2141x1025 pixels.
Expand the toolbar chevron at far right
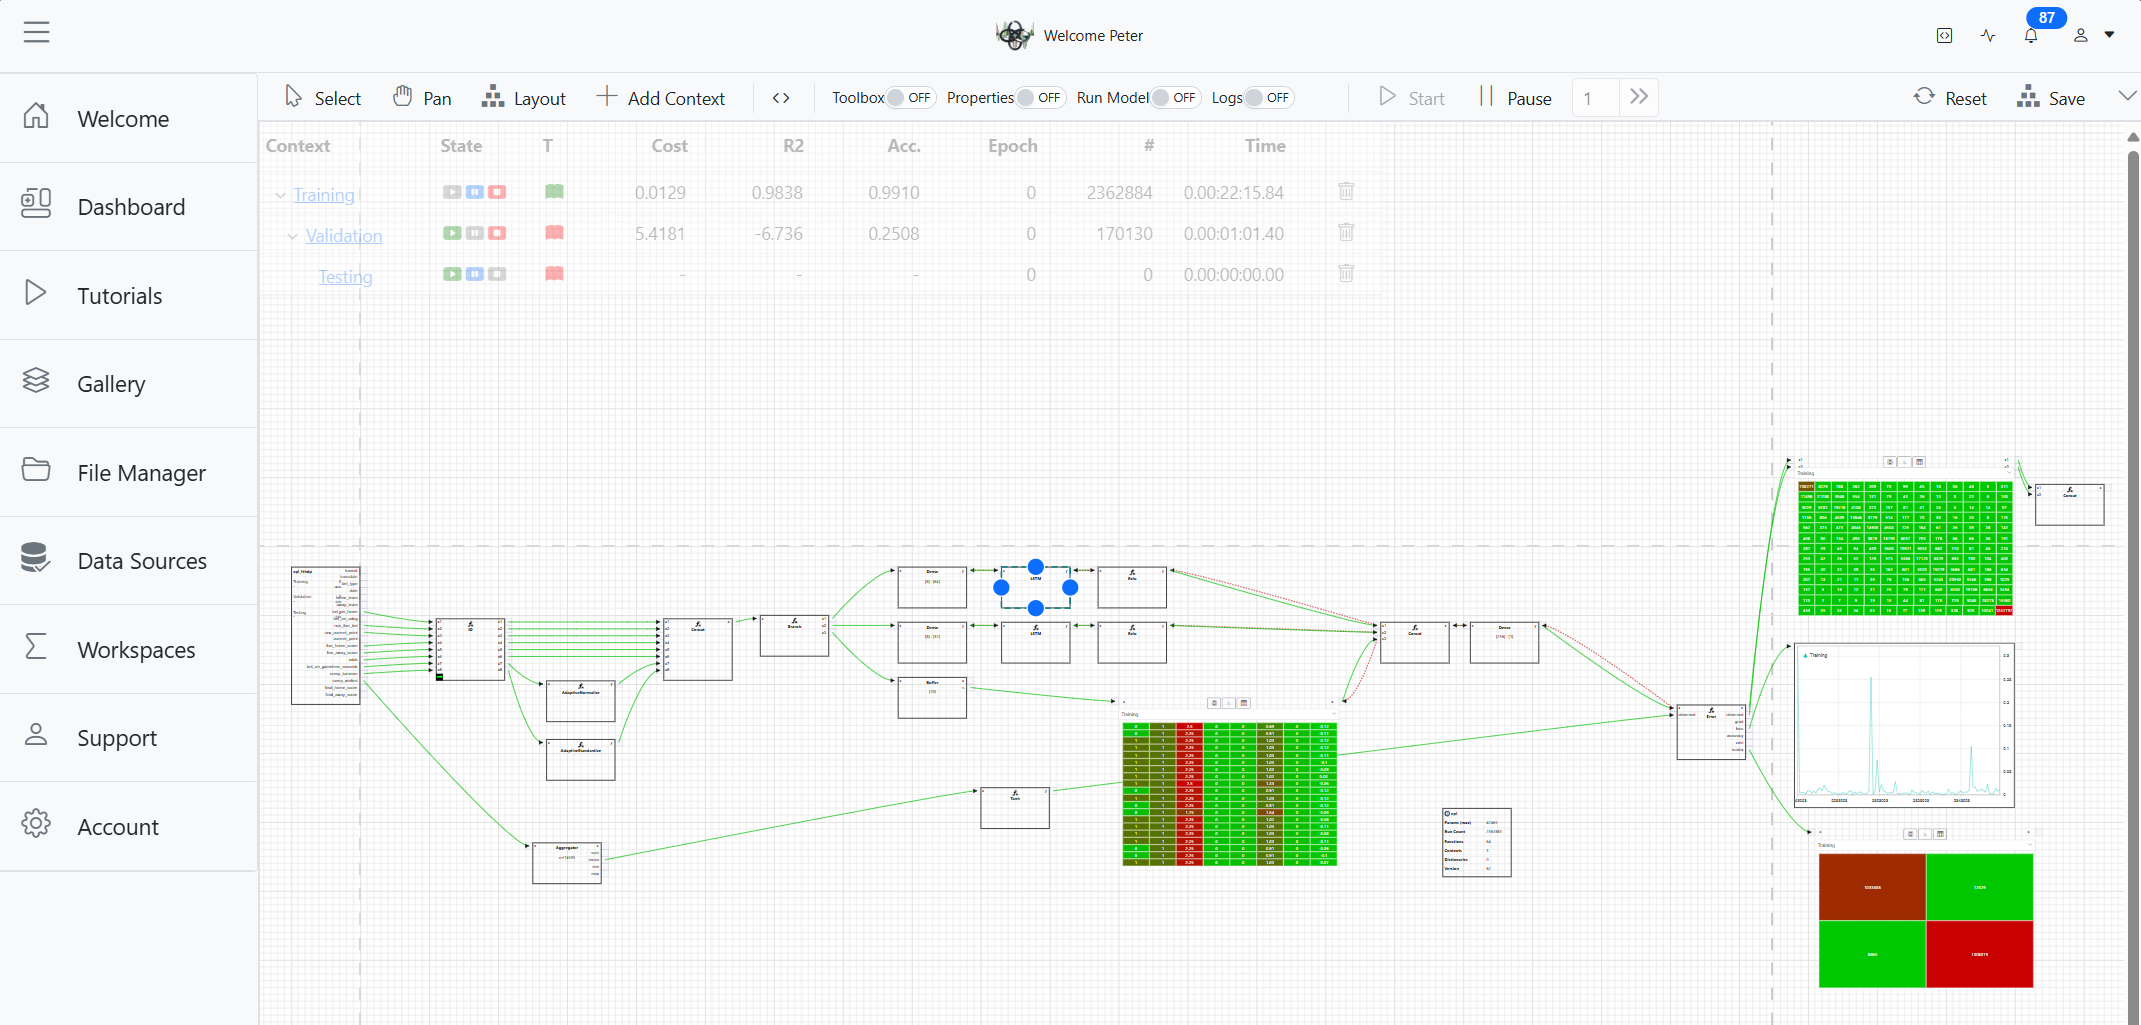(x=2127, y=96)
